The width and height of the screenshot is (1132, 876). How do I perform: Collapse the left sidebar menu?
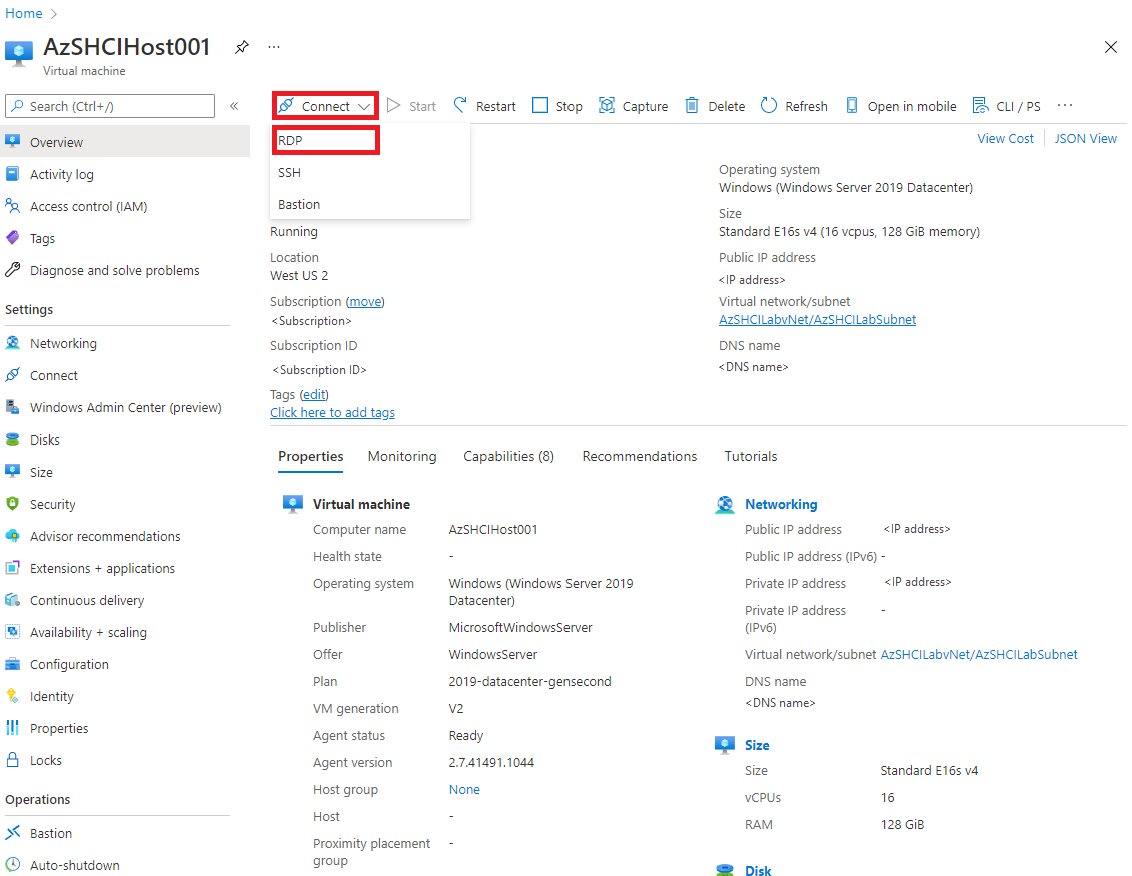click(x=234, y=106)
